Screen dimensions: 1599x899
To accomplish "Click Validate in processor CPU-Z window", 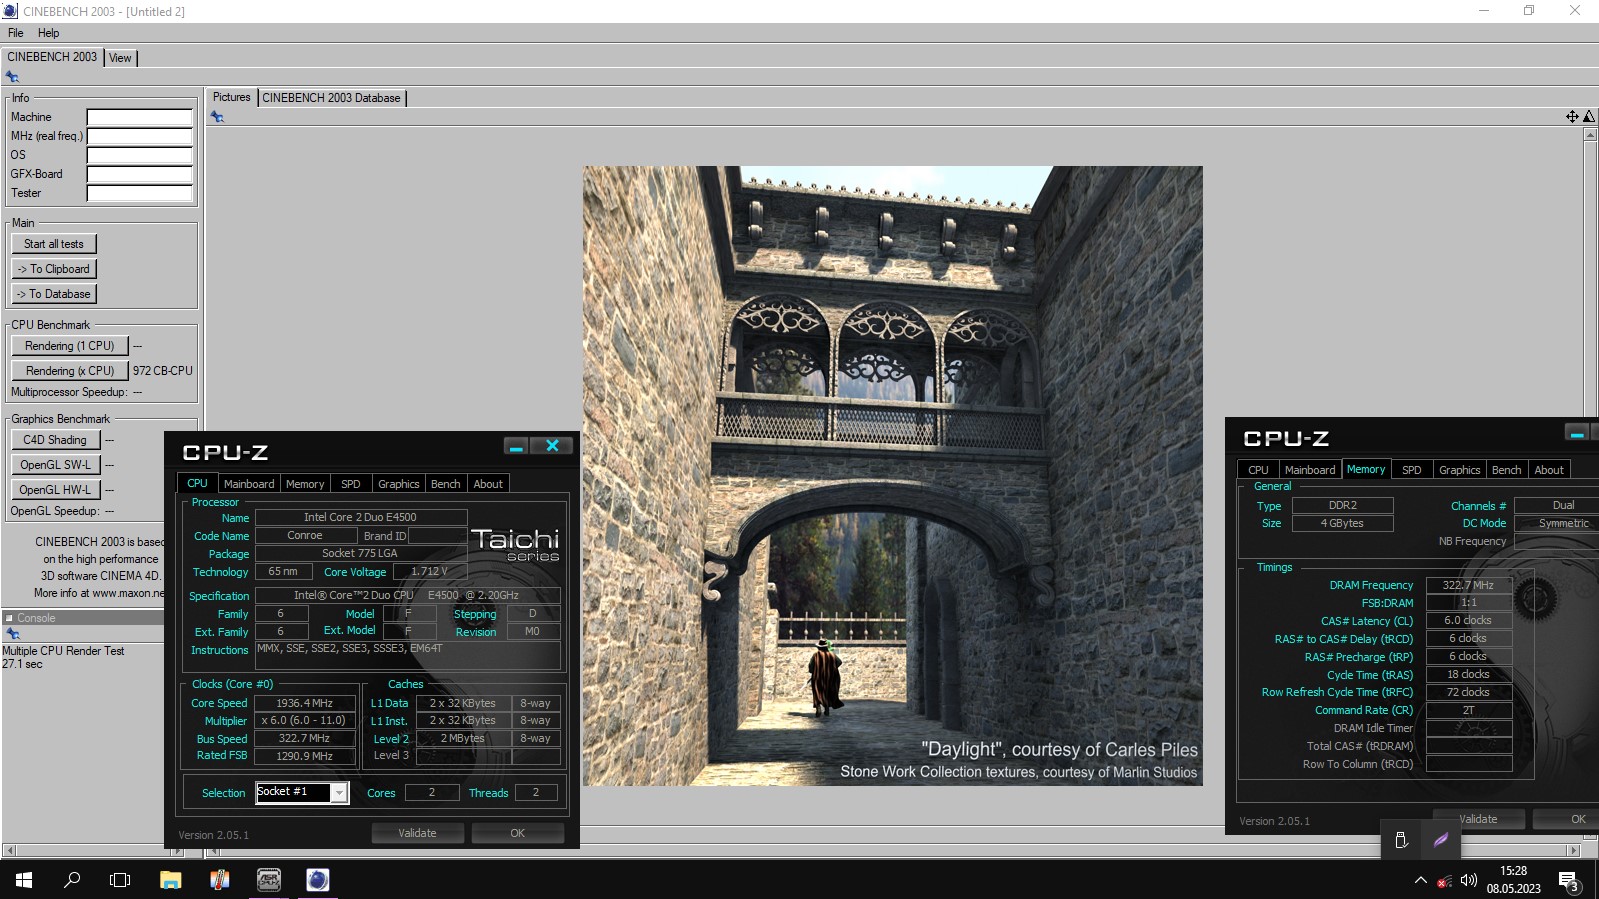I will pos(417,833).
